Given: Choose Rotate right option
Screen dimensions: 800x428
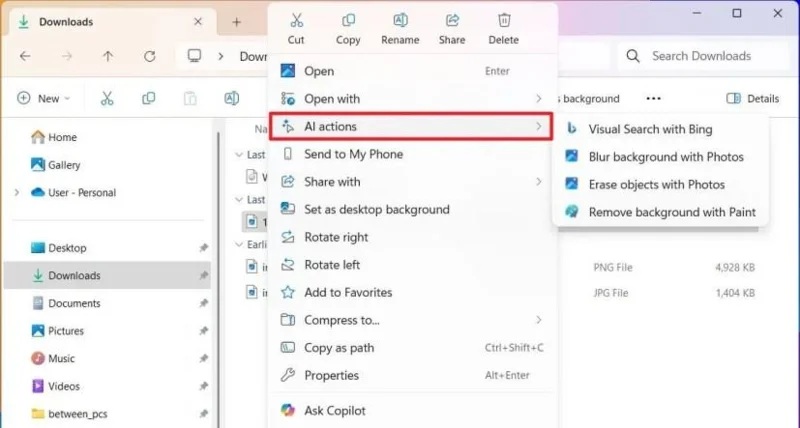Looking at the screenshot, I should click(412, 237).
